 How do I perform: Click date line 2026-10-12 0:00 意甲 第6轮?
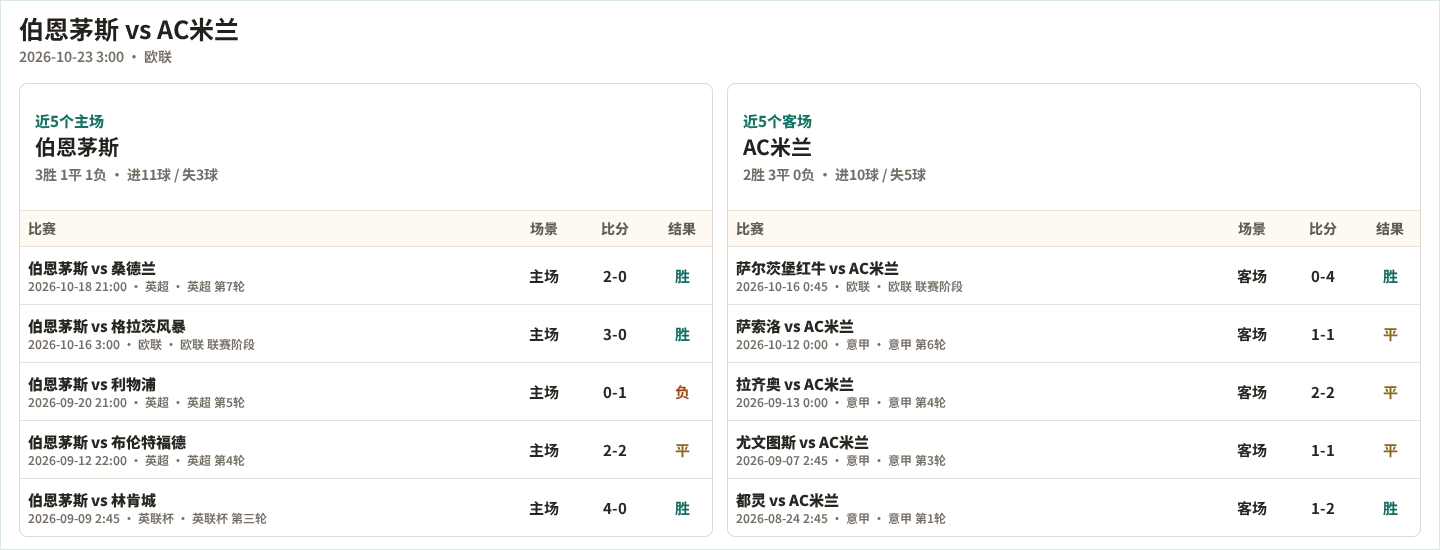coord(841,344)
